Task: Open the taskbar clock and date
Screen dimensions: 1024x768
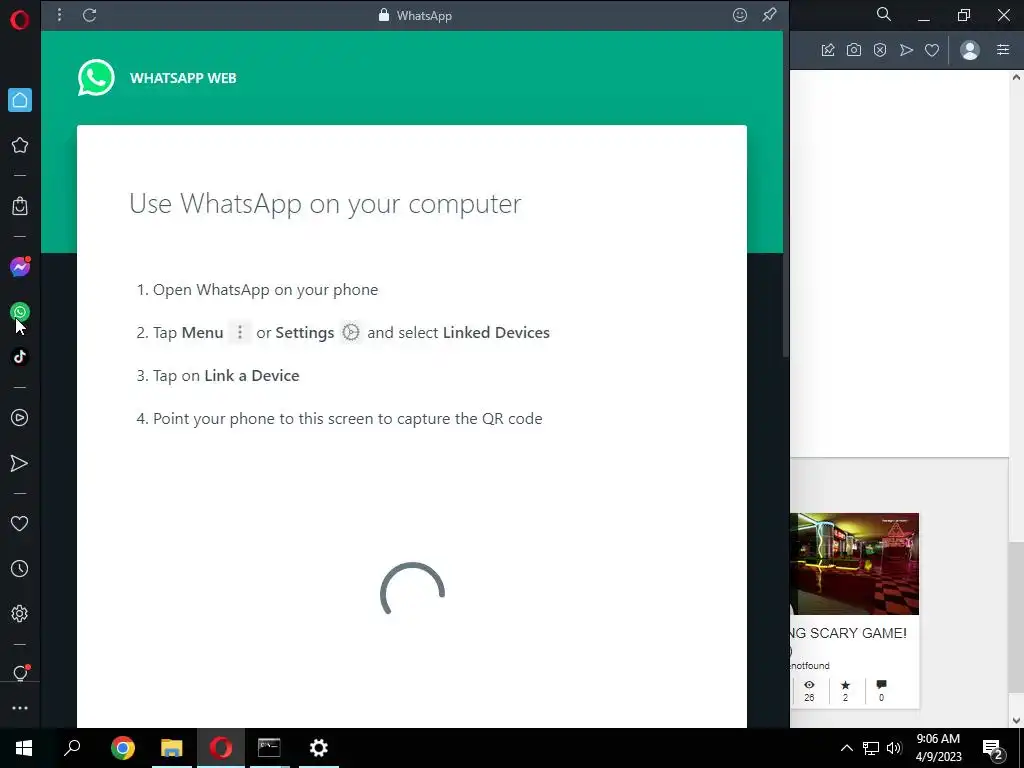Action: (x=938, y=748)
